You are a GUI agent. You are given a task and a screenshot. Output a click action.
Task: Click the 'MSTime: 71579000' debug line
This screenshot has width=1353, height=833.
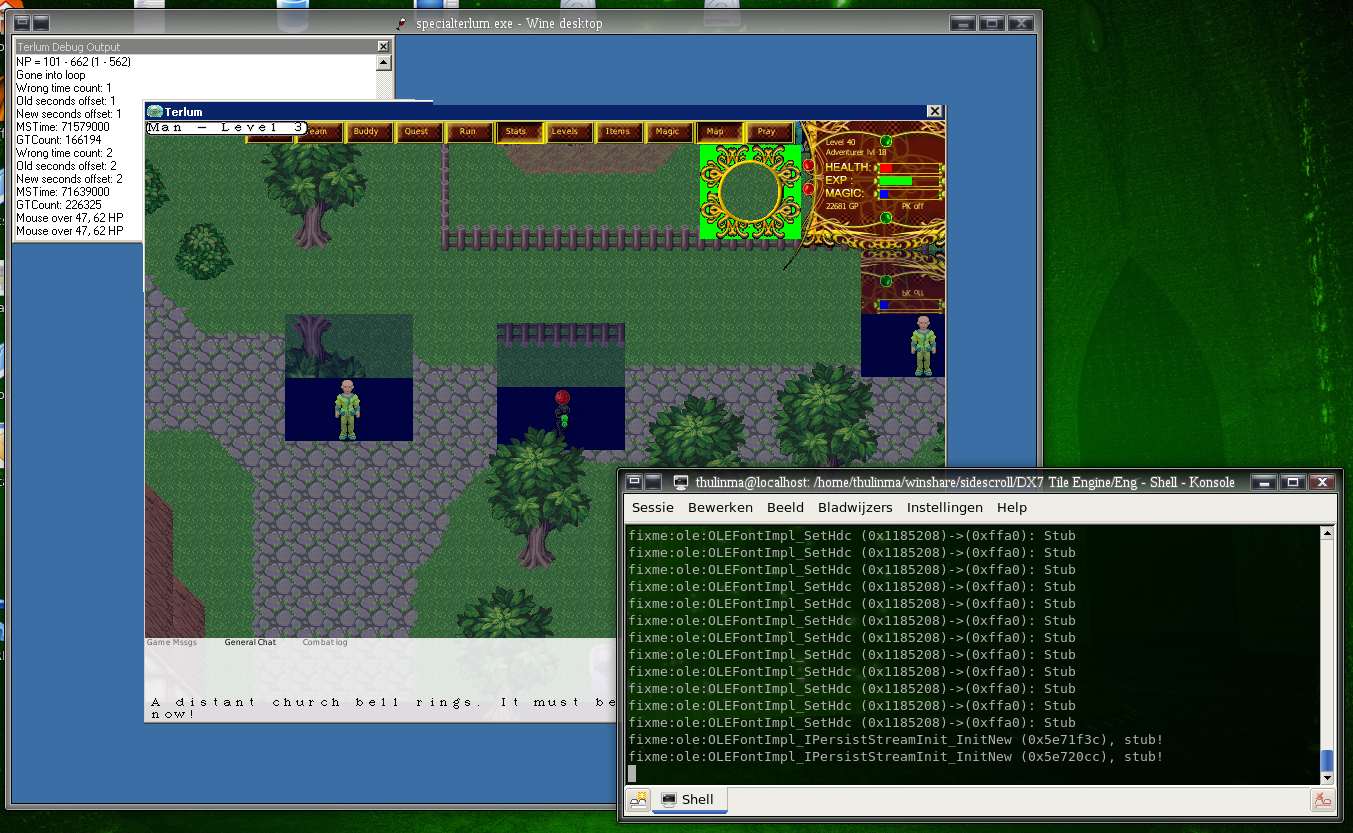[x=63, y=127]
